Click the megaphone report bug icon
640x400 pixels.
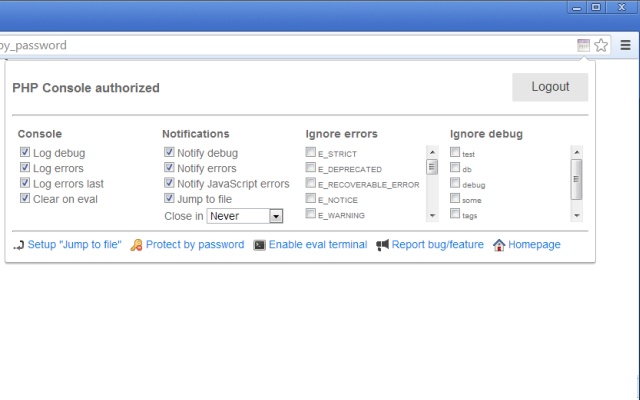[382, 245]
